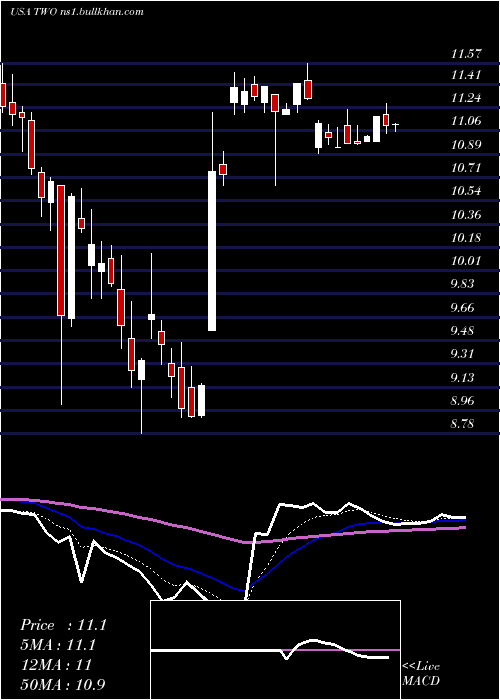Click the 8.78 price axis label
The height and width of the screenshot is (700, 500).
click(x=462, y=424)
